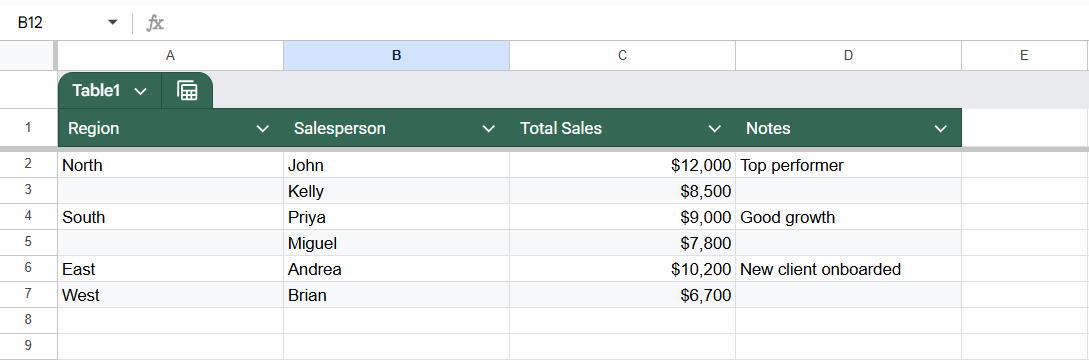Select the cell containing Priya
Image resolution: width=1089 pixels, height=360 pixels.
tap(397, 217)
